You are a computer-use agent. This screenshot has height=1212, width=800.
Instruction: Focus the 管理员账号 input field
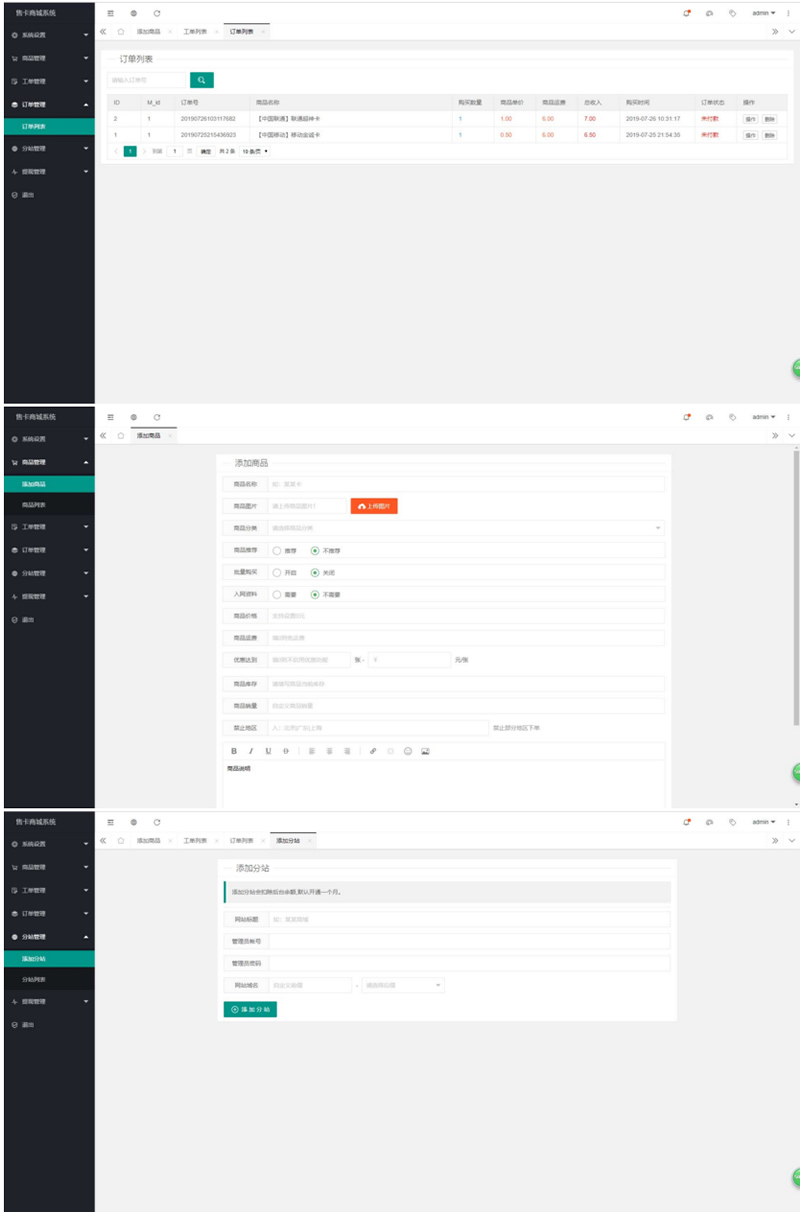tap(469, 941)
